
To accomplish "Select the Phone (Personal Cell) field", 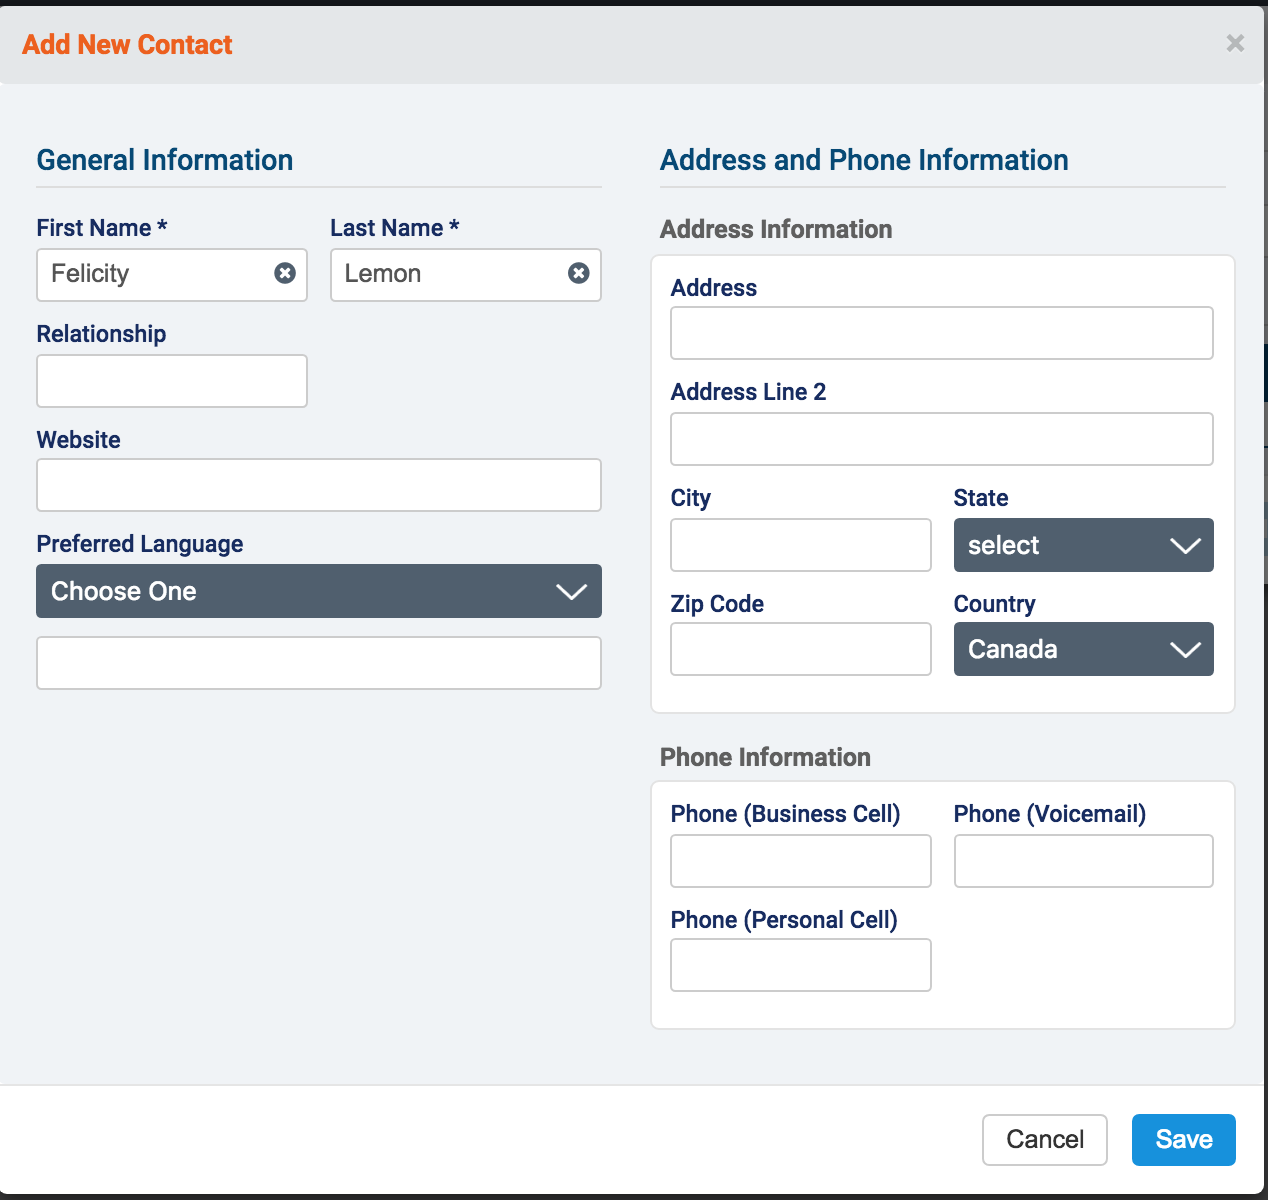I will pos(800,965).
